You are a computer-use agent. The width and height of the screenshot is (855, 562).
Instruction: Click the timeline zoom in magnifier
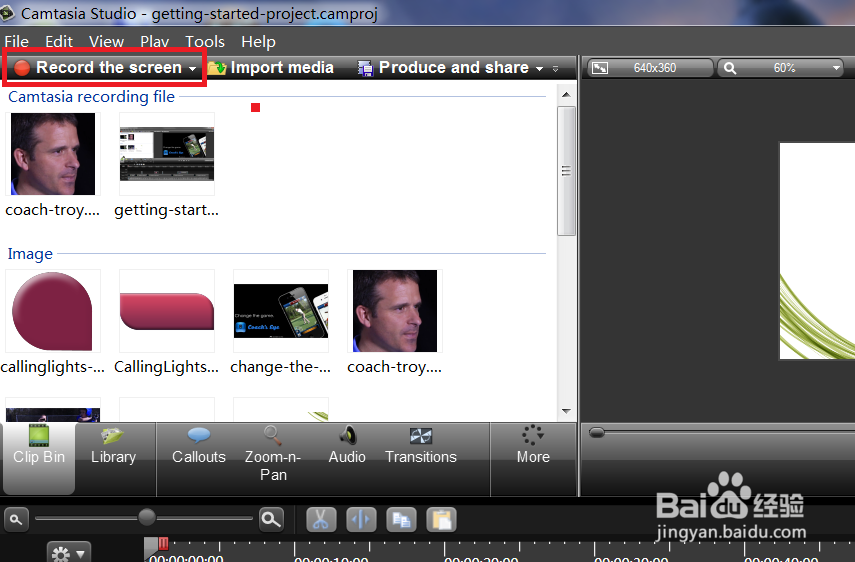point(271,519)
